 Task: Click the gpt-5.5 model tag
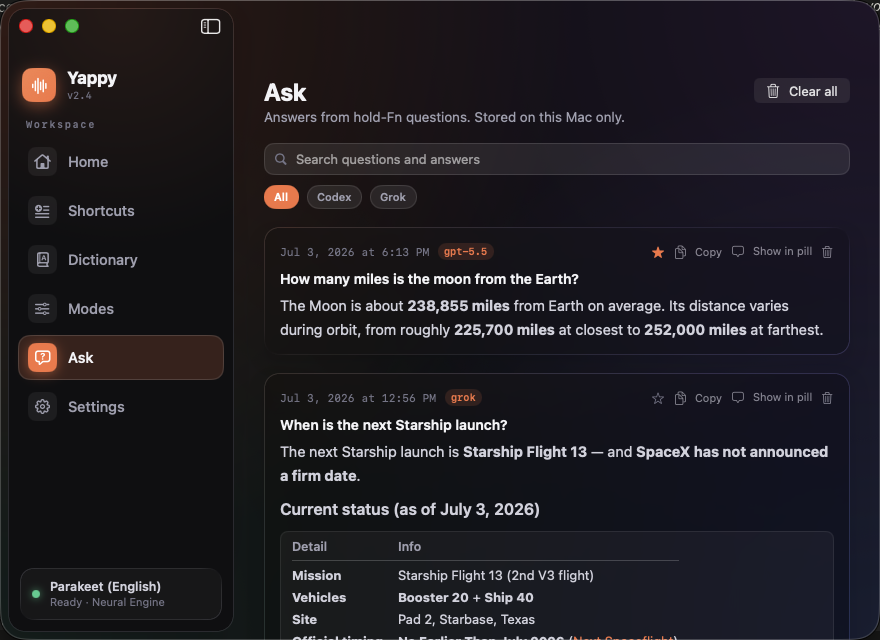point(465,252)
